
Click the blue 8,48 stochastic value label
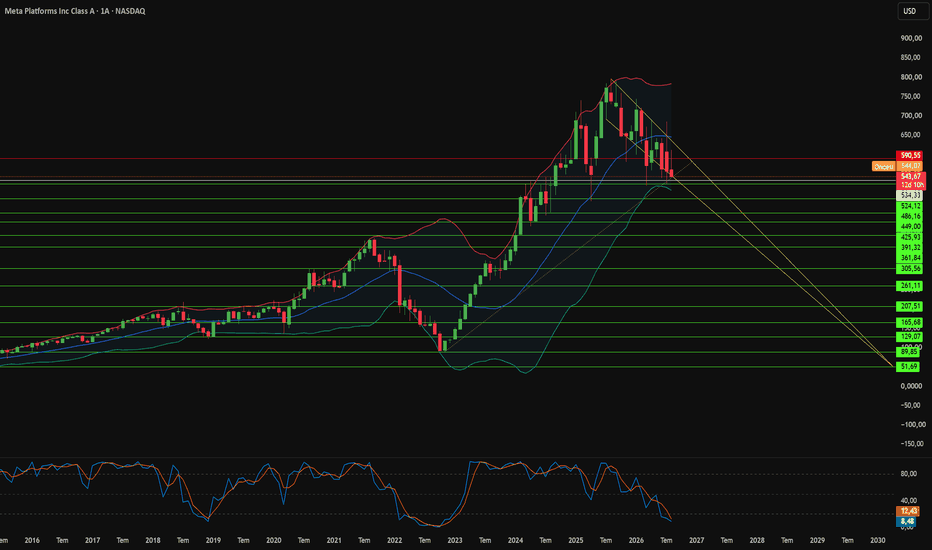point(907,521)
